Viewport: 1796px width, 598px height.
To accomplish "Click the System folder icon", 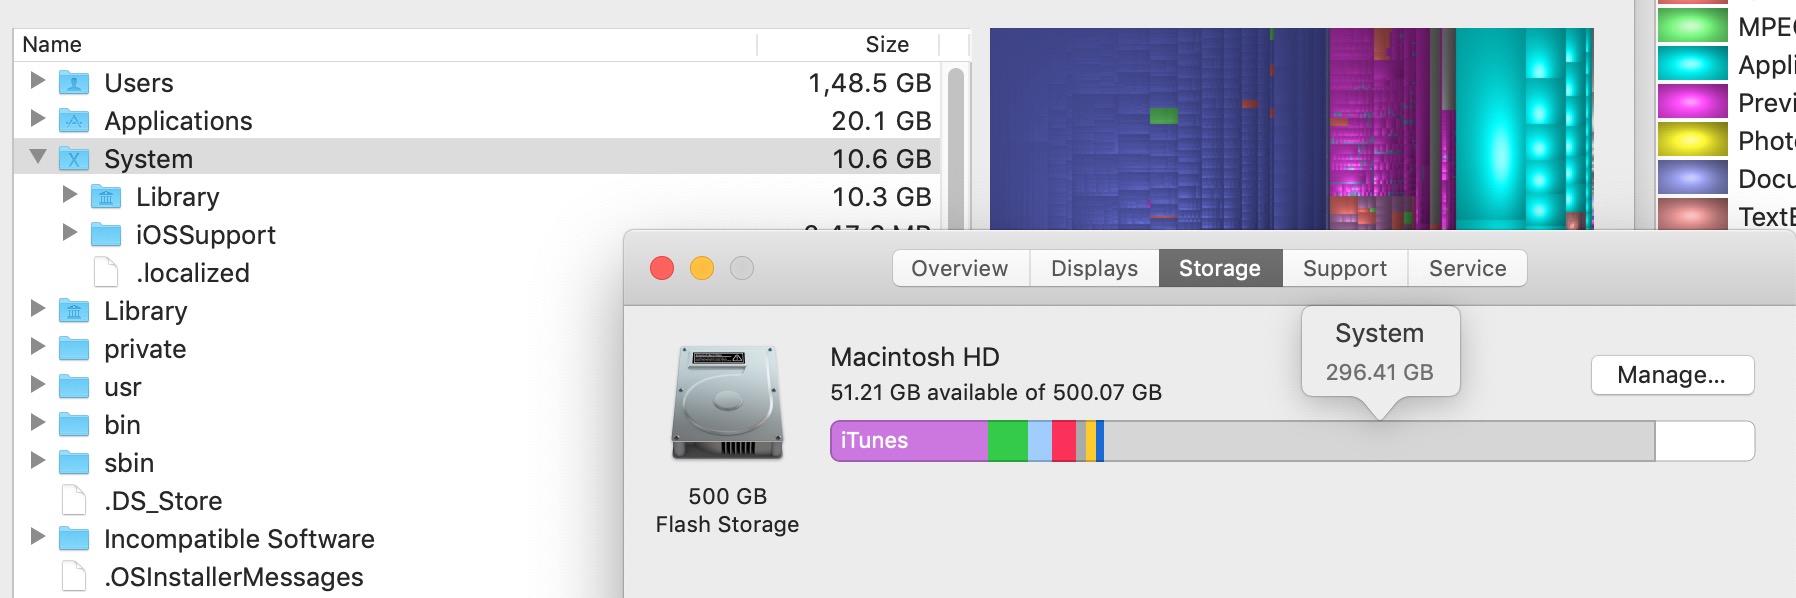I will [x=74, y=159].
